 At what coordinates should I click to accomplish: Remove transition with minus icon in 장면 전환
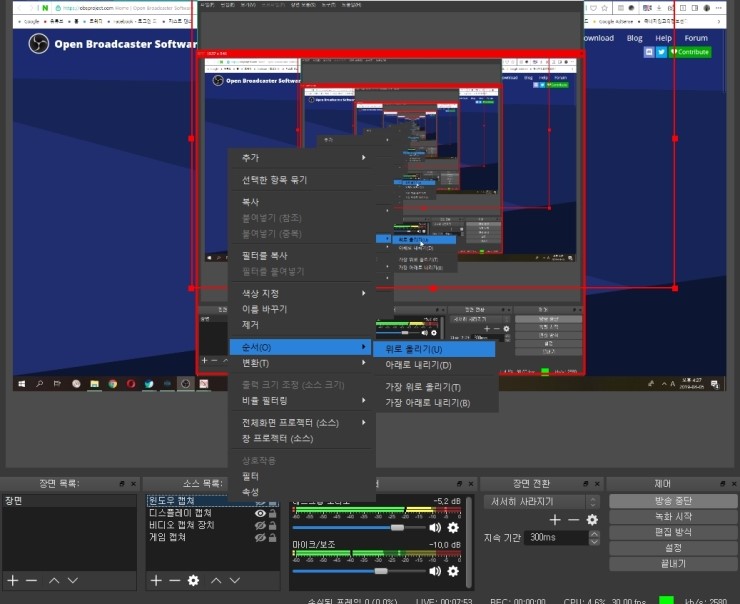point(573,520)
